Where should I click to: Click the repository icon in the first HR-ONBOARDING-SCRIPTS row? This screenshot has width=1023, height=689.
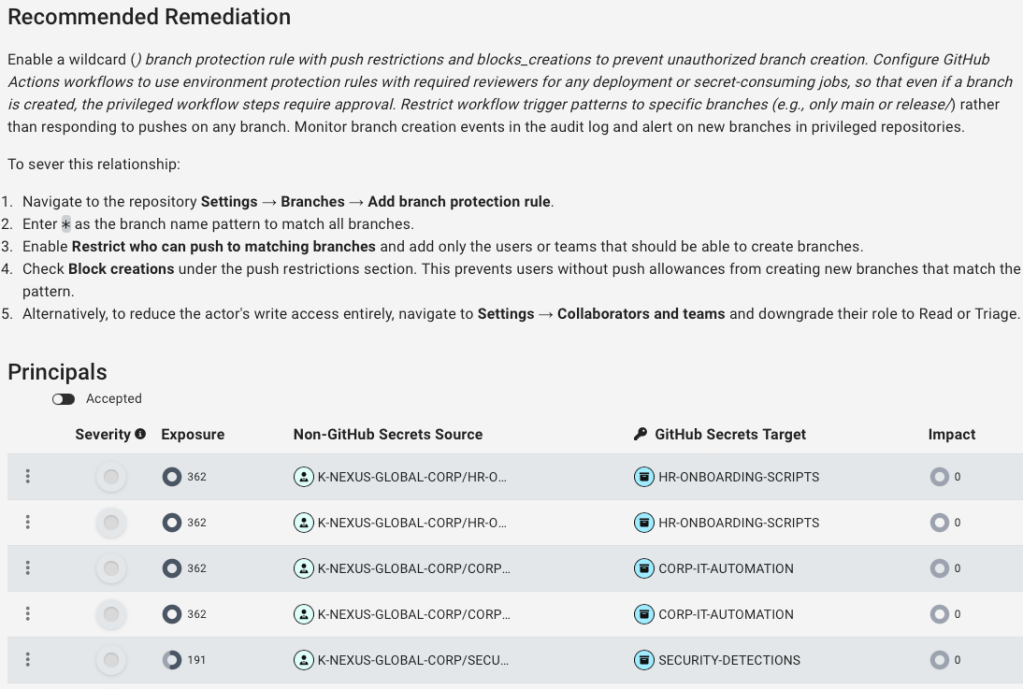point(644,477)
